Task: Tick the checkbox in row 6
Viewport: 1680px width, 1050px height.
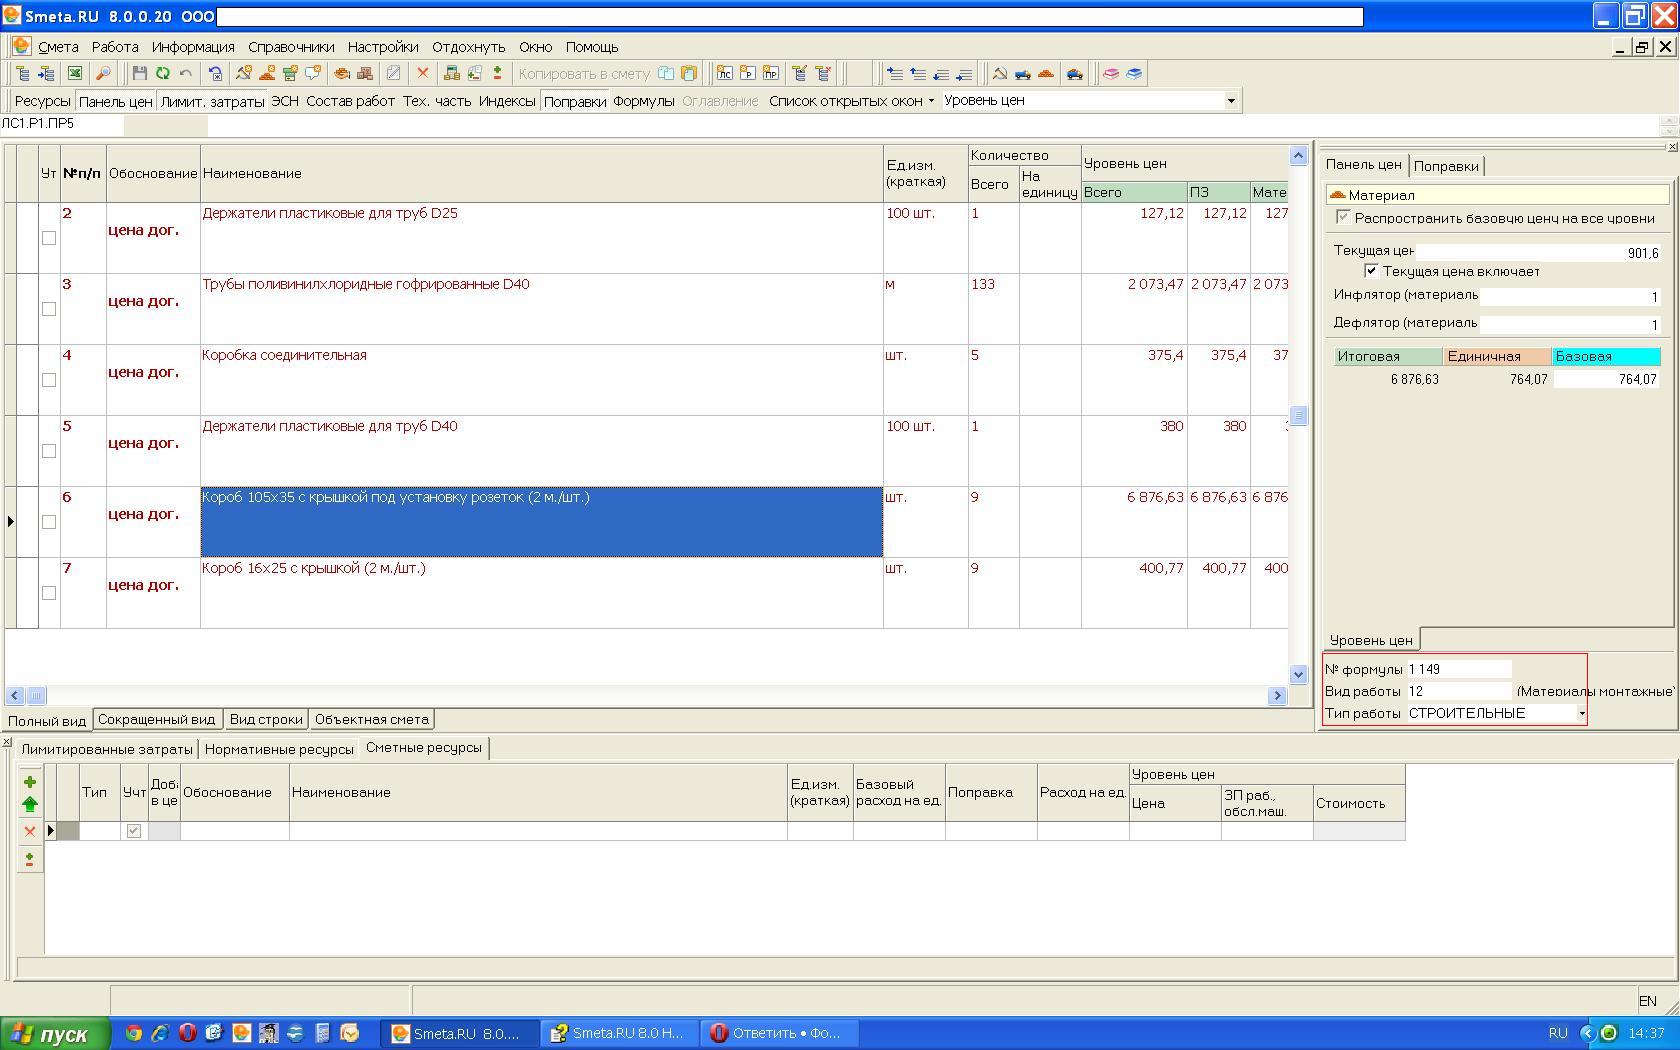Action: click(x=48, y=522)
